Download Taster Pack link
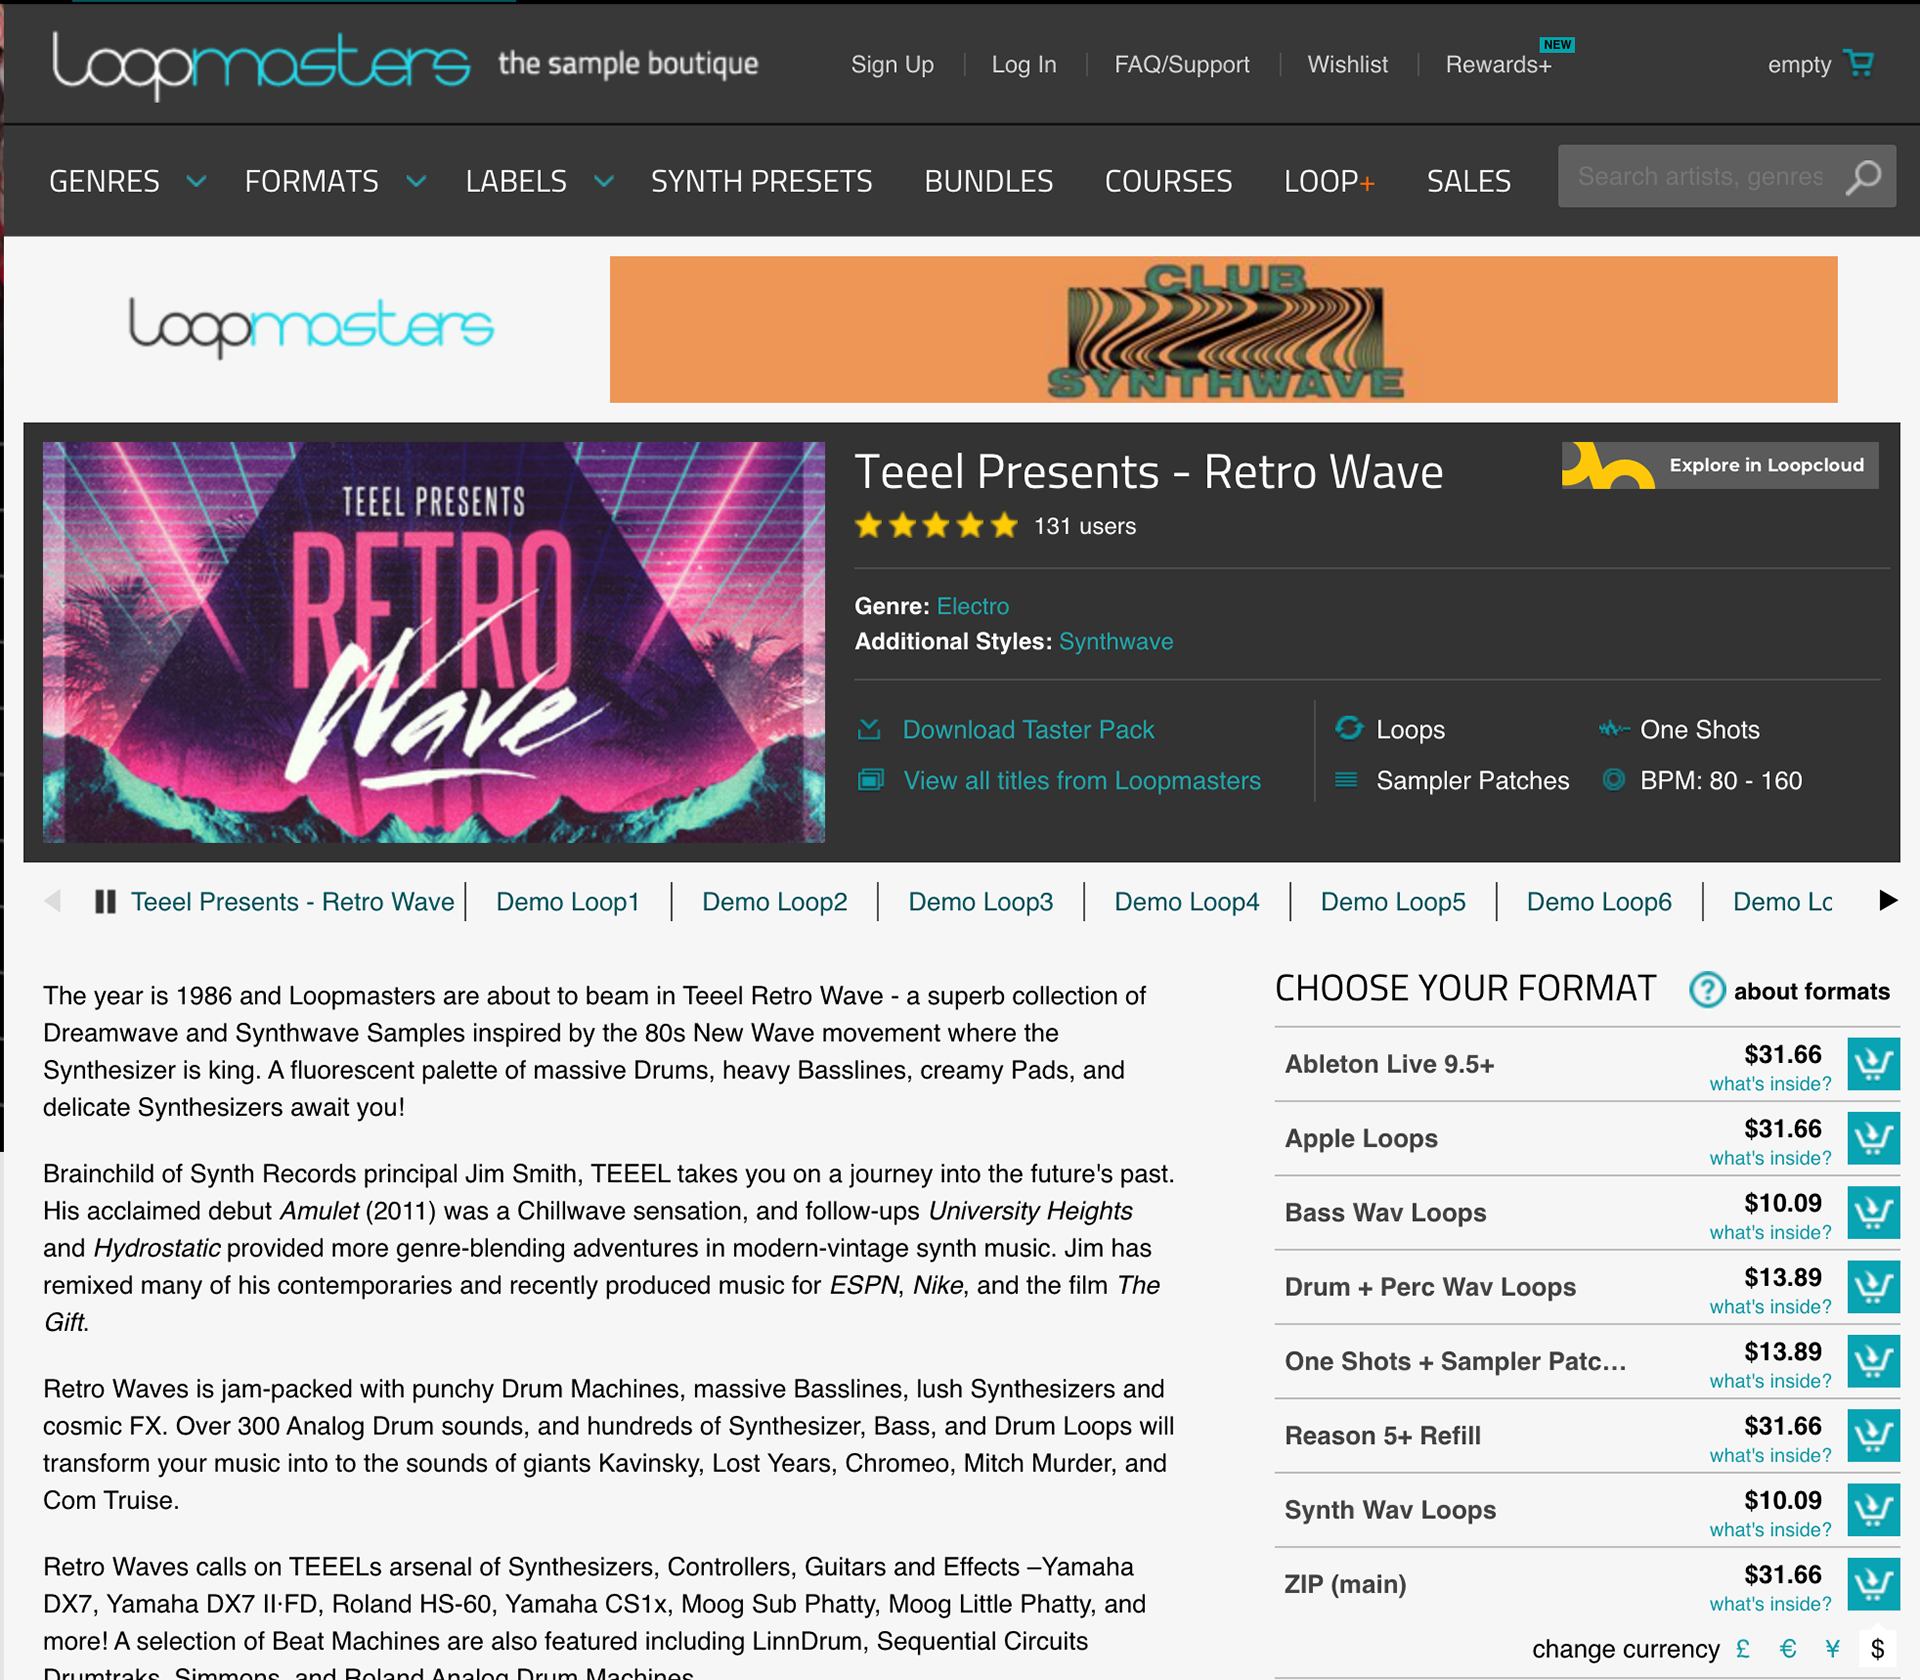This screenshot has height=1680, width=1920. tap(1028, 730)
